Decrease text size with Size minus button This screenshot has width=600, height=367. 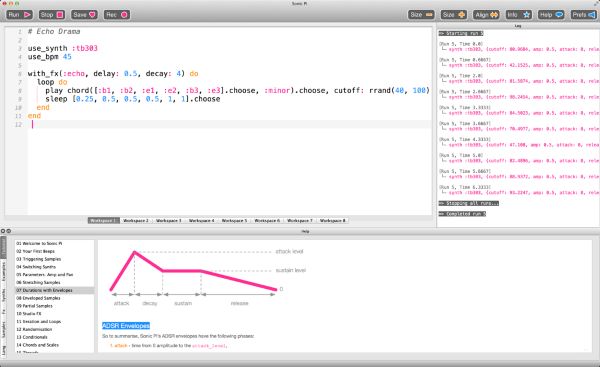[x=421, y=15]
